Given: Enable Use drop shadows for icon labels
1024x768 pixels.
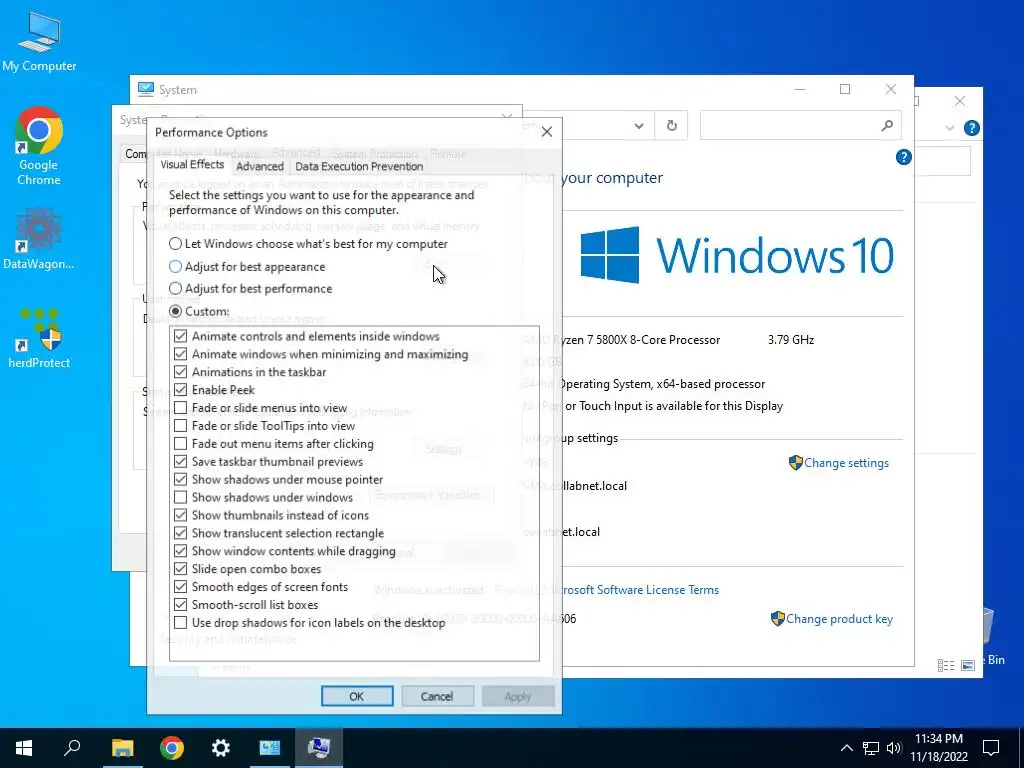Looking at the screenshot, I should click(x=181, y=622).
